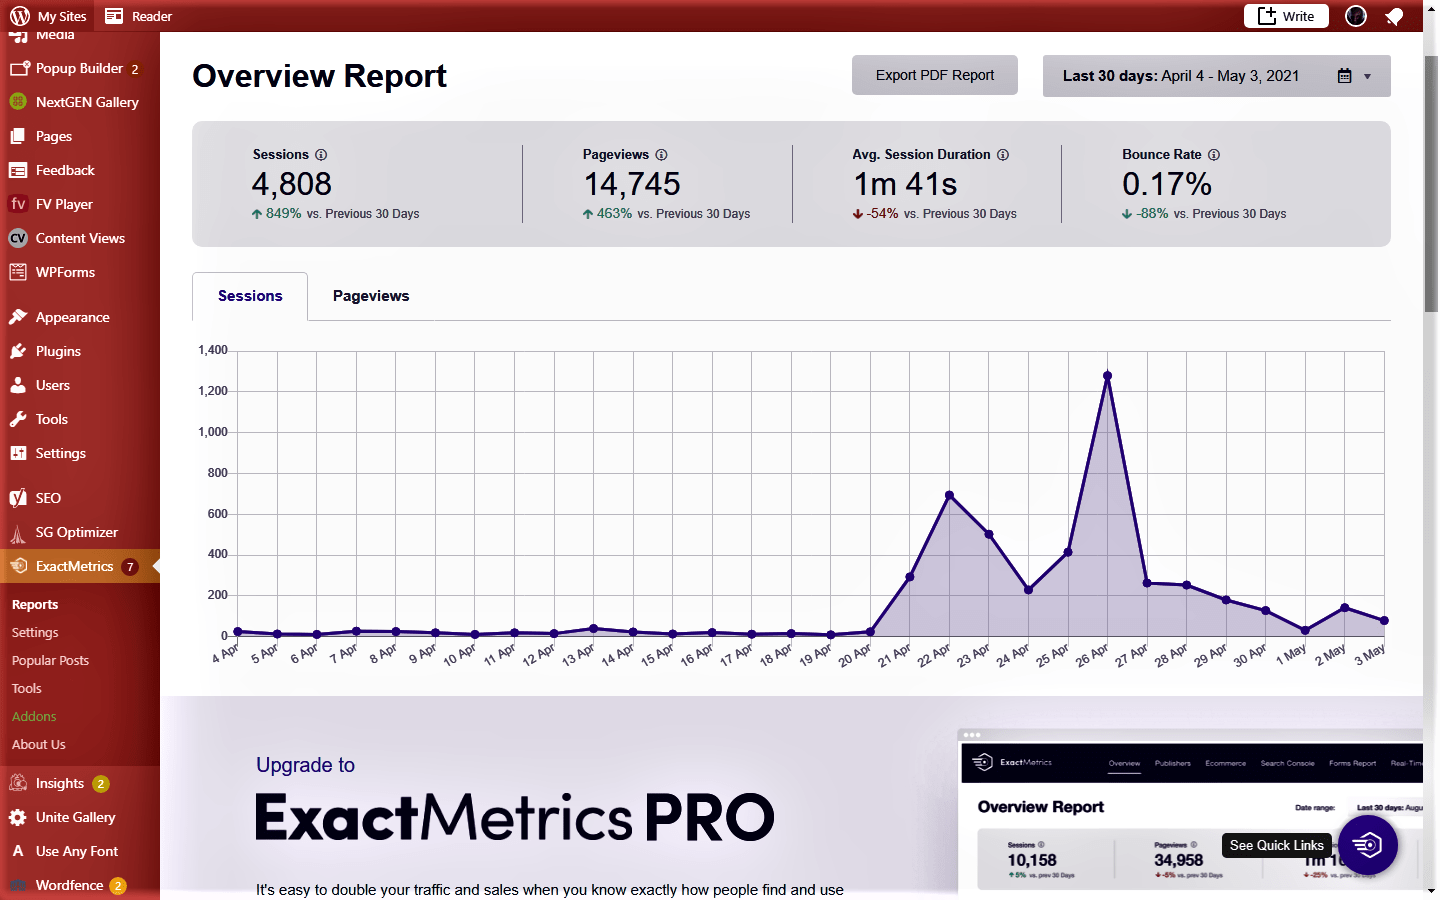1440x900 pixels.
Task: Click the 2 May chart data point
Action: pos(1345,608)
